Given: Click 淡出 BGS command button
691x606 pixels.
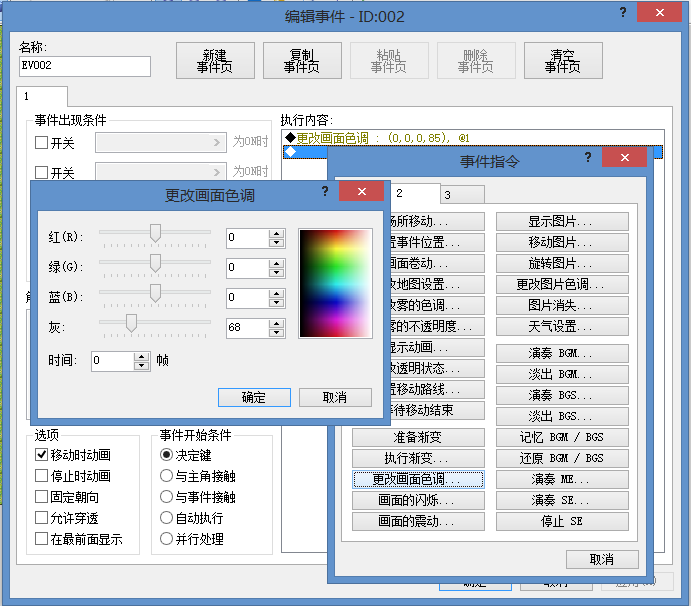Looking at the screenshot, I should pyautogui.click(x=562, y=416).
